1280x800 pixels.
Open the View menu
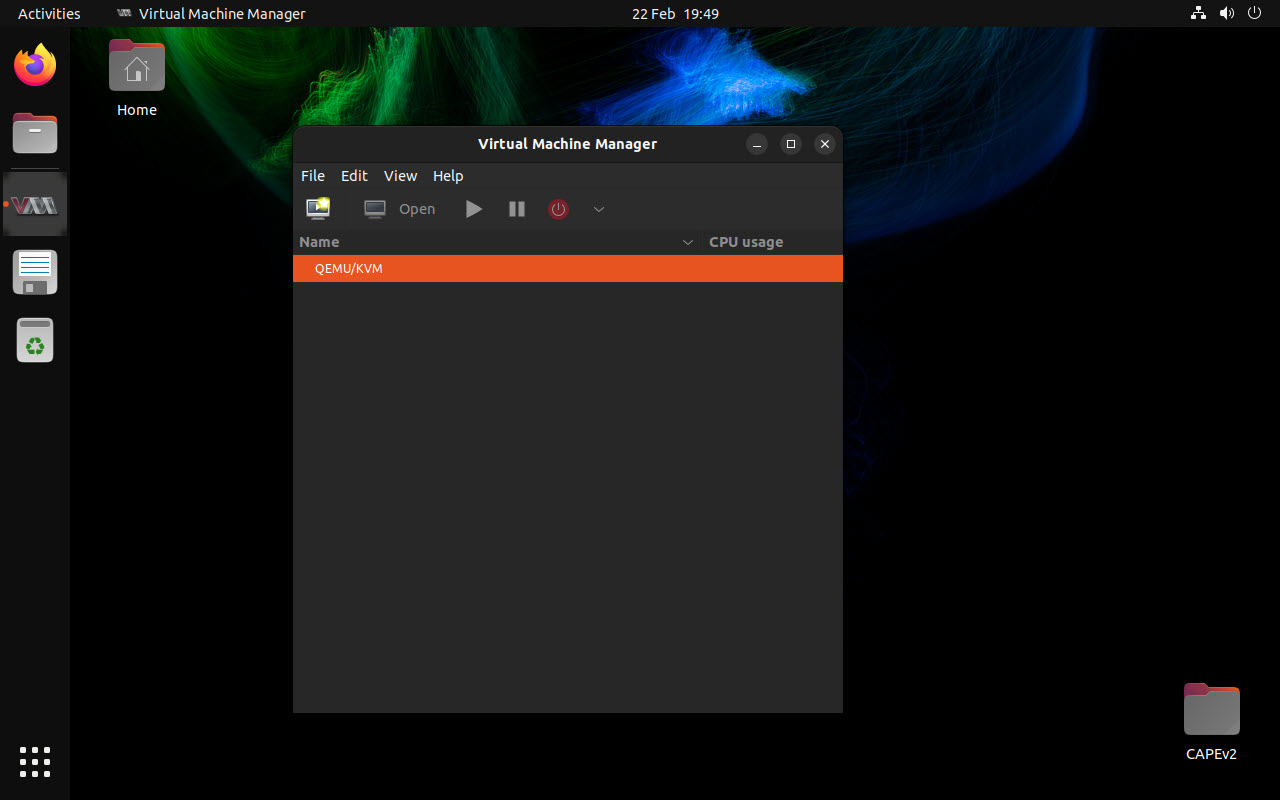point(400,176)
